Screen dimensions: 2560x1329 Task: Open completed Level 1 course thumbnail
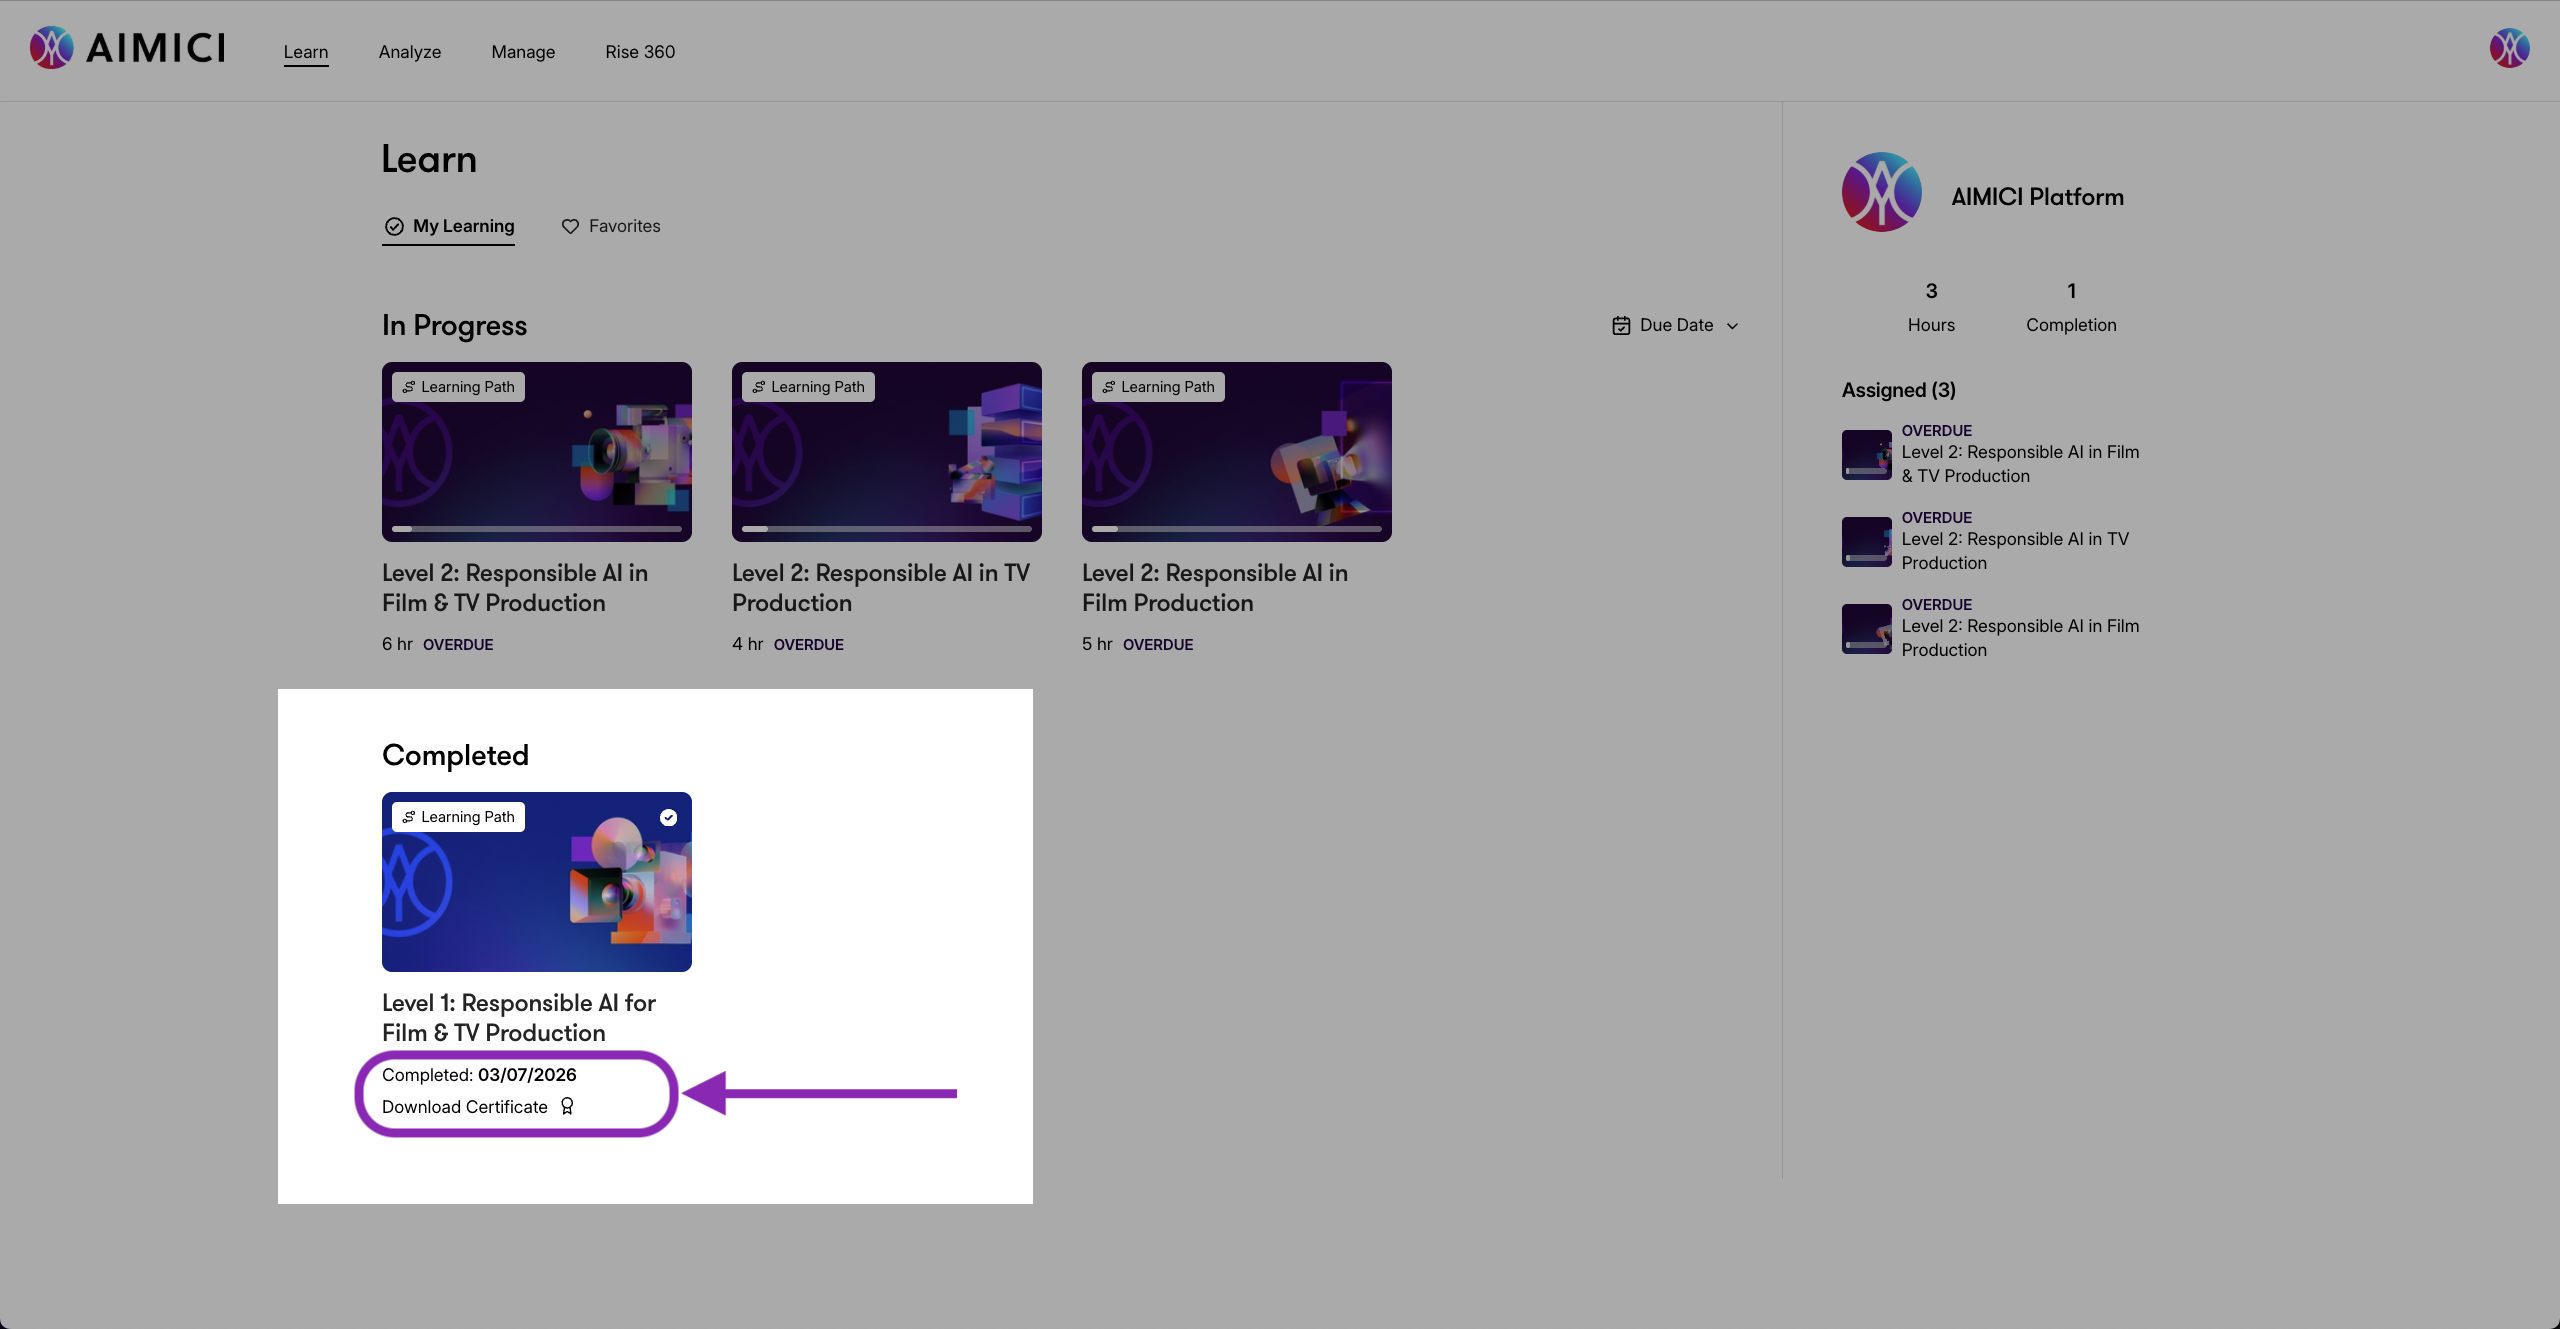pyautogui.click(x=537, y=882)
